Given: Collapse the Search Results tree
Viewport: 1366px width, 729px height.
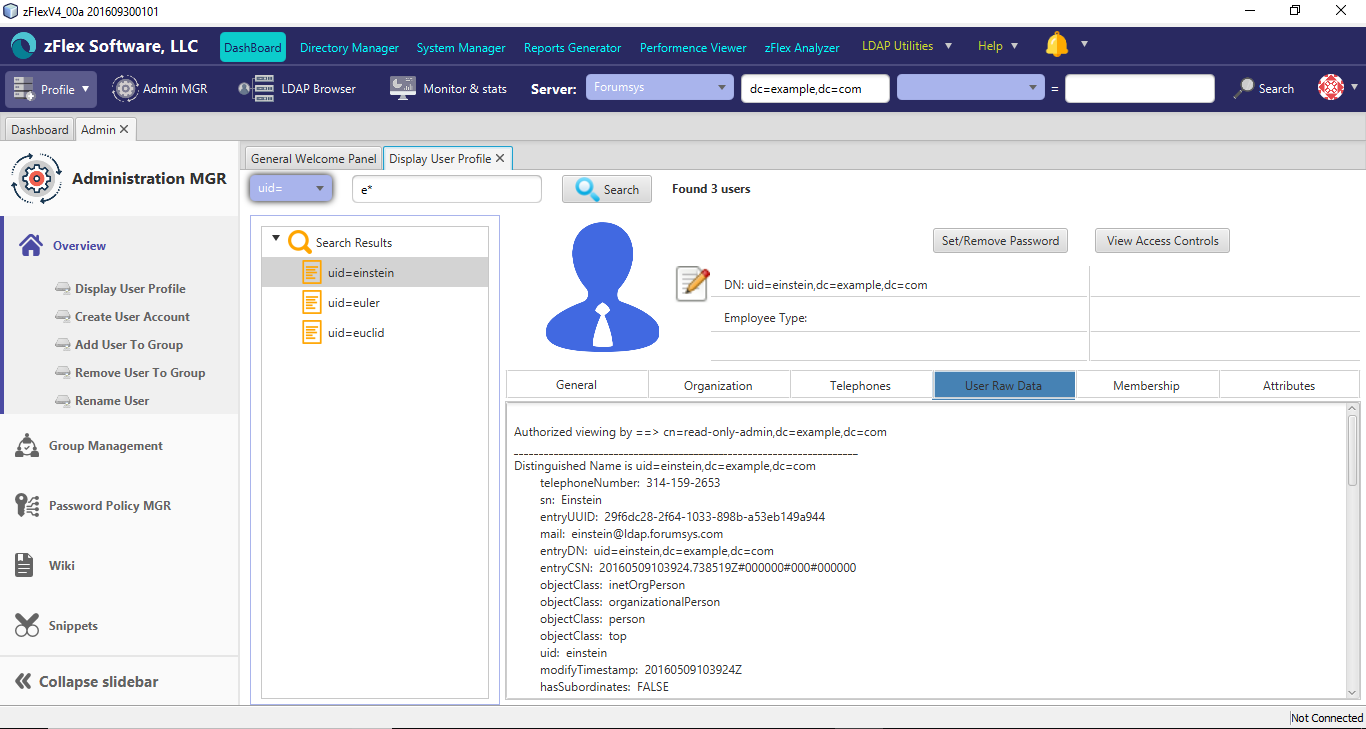Looking at the screenshot, I should pyautogui.click(x=276, y=238).
